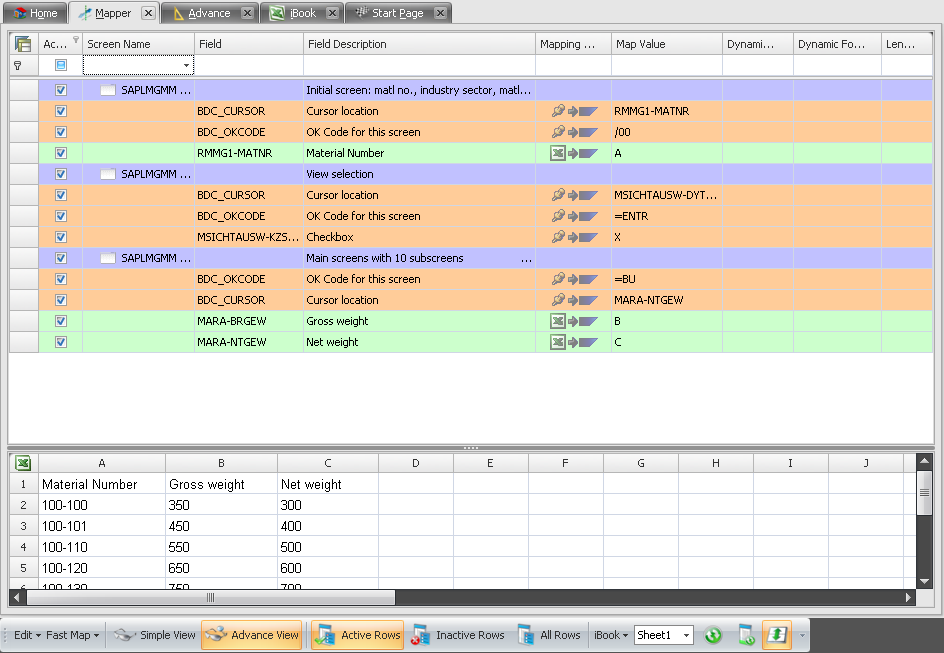Show All Rows in the mapper
The width and height of the screenshot is (944, 653).
pyautogui.click(x=548, y=635)
